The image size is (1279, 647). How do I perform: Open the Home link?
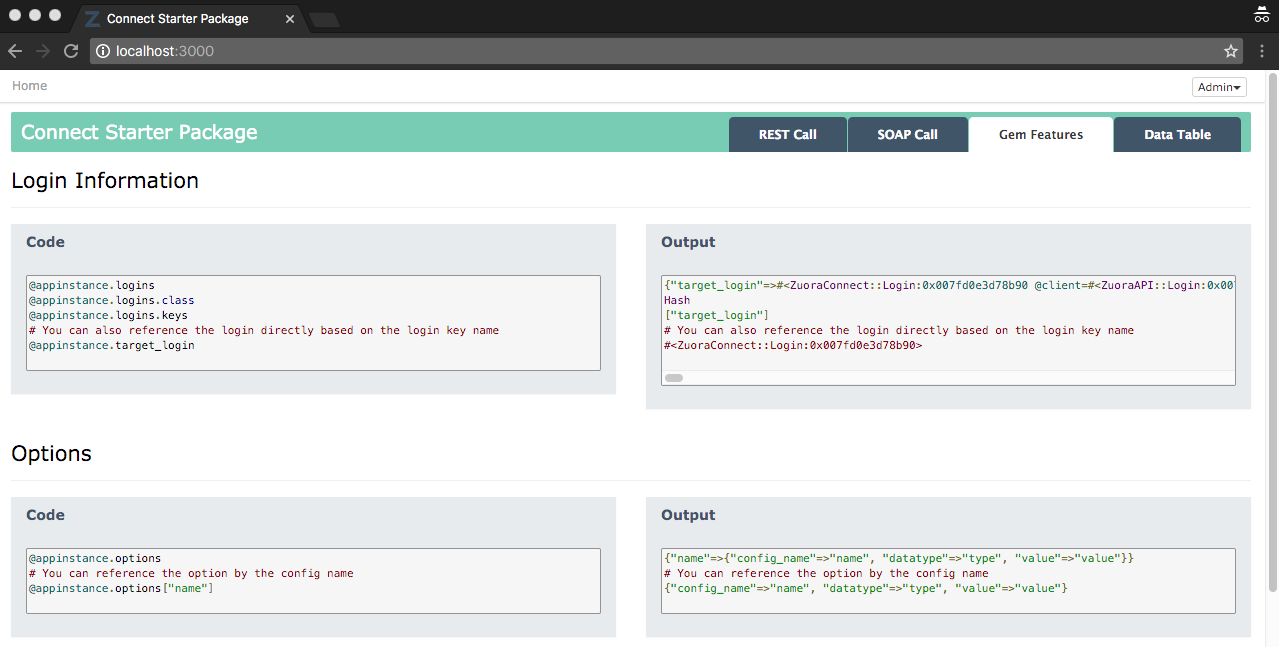tap(29, 86)
